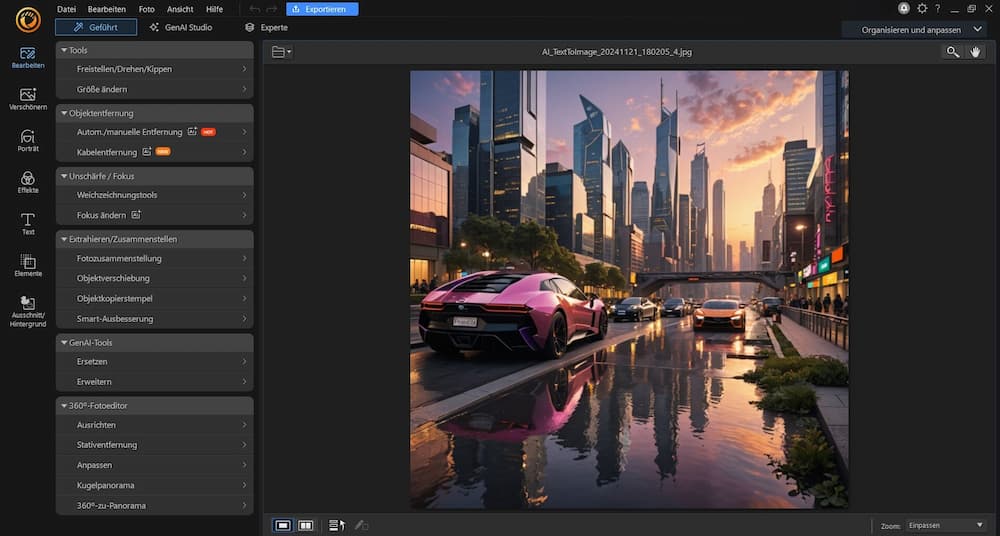
Task: Click the redo arrow icon
Action: 272,9
